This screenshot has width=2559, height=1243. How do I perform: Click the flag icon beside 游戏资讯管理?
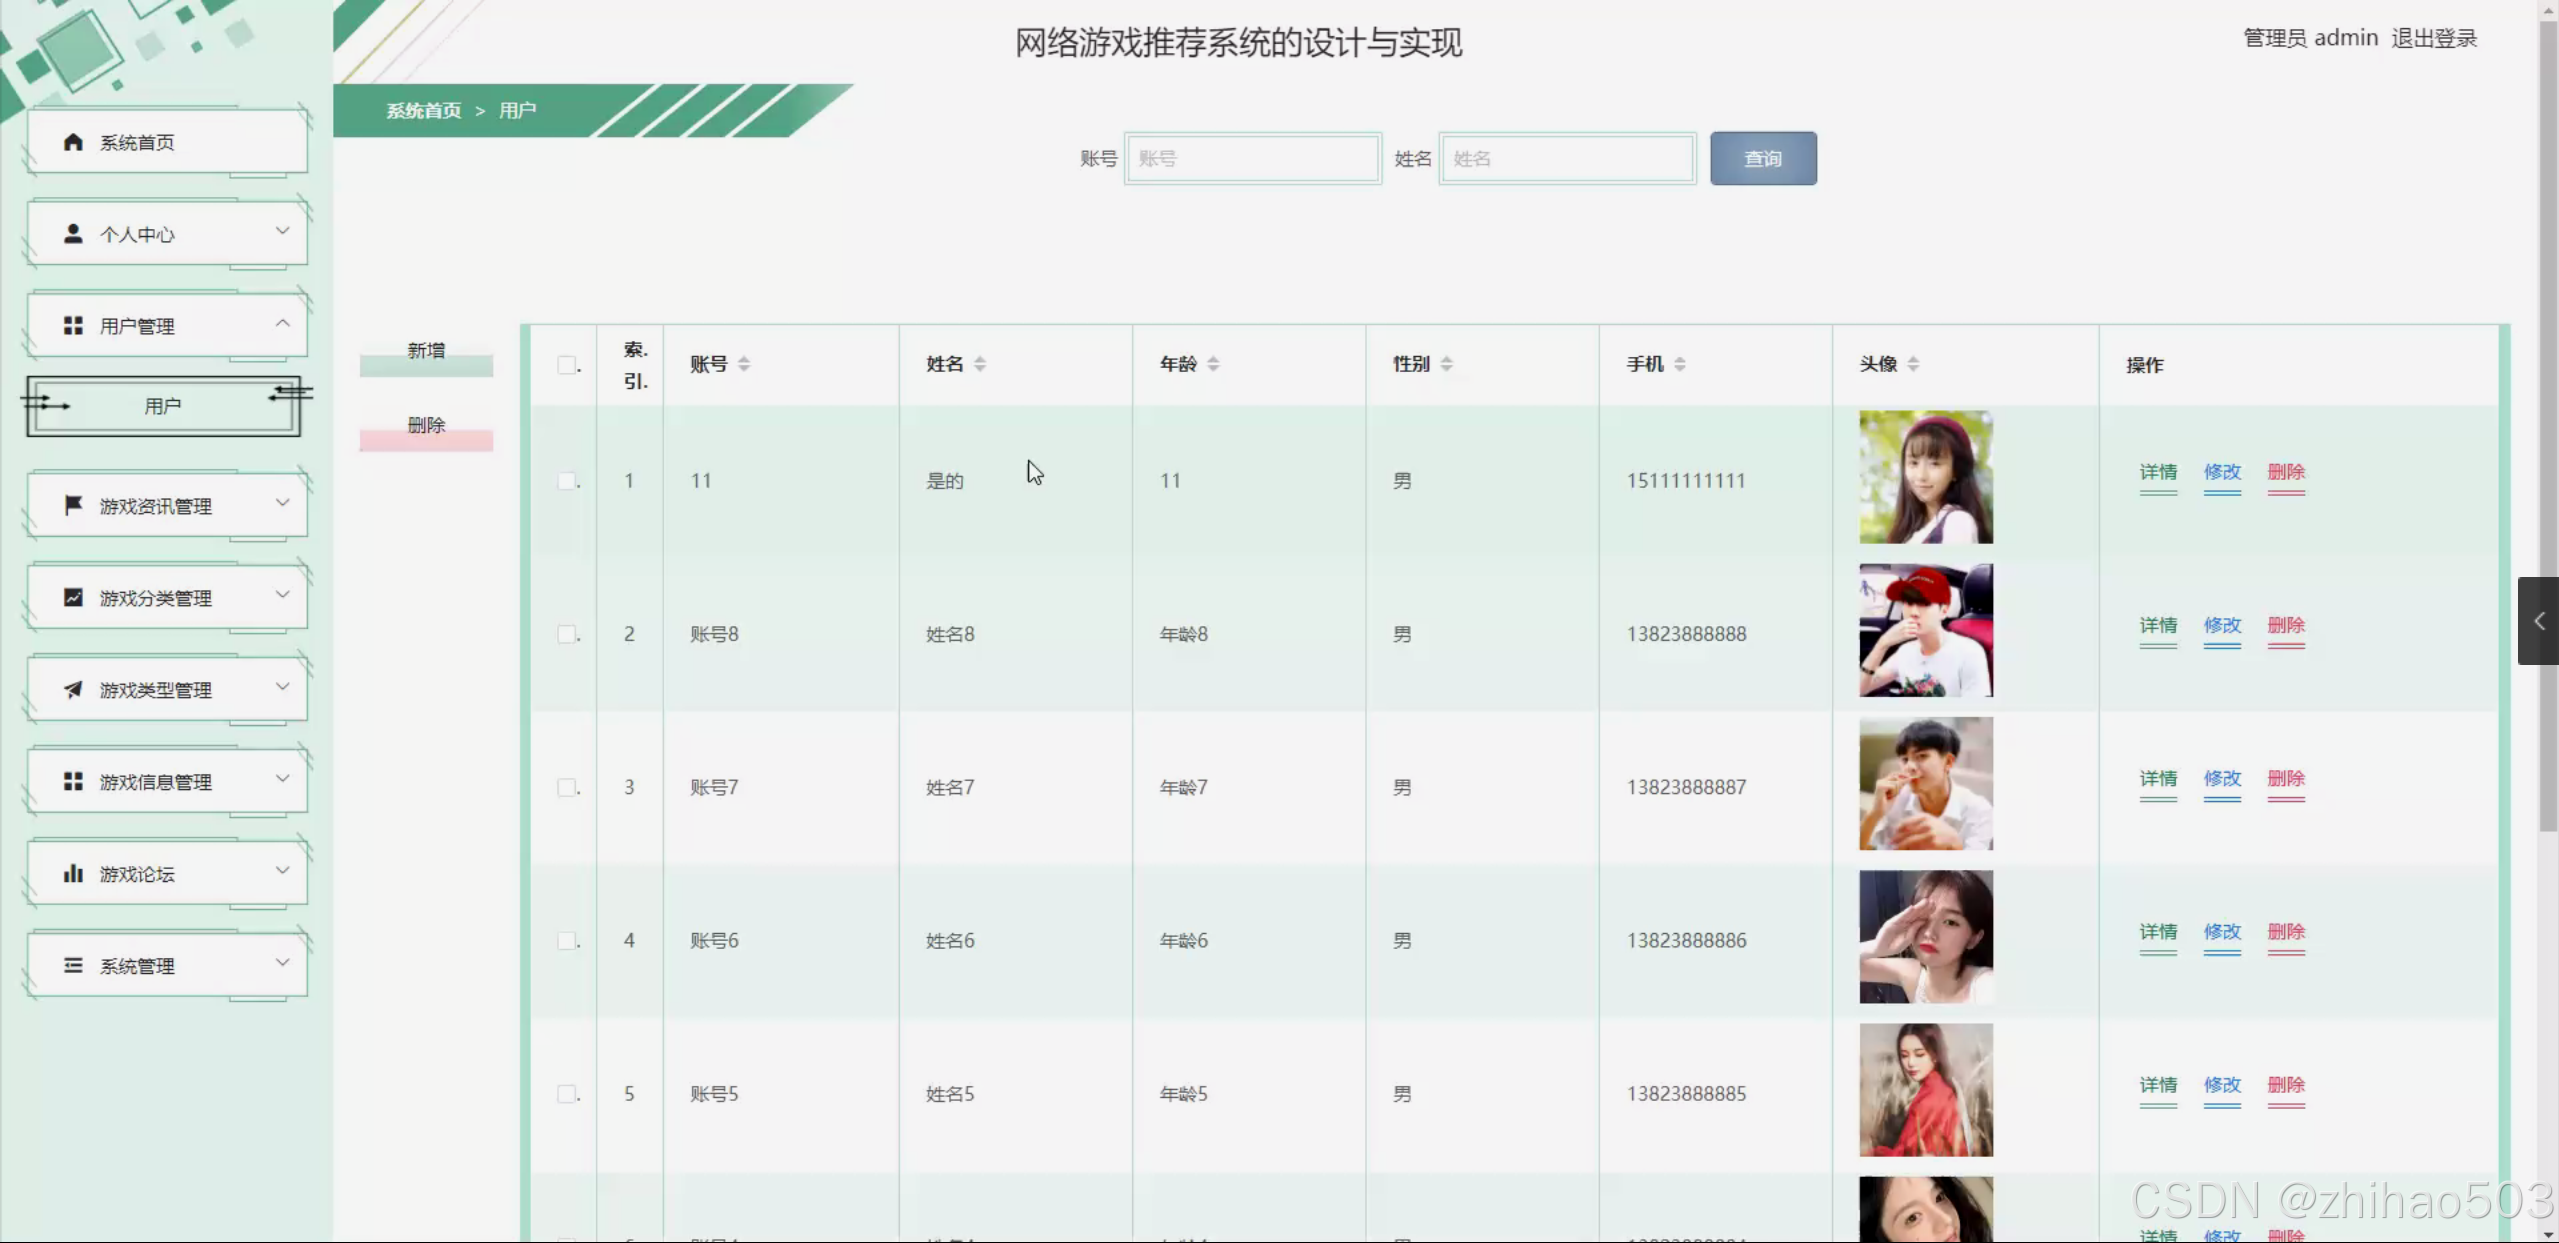tap(73, 506)
